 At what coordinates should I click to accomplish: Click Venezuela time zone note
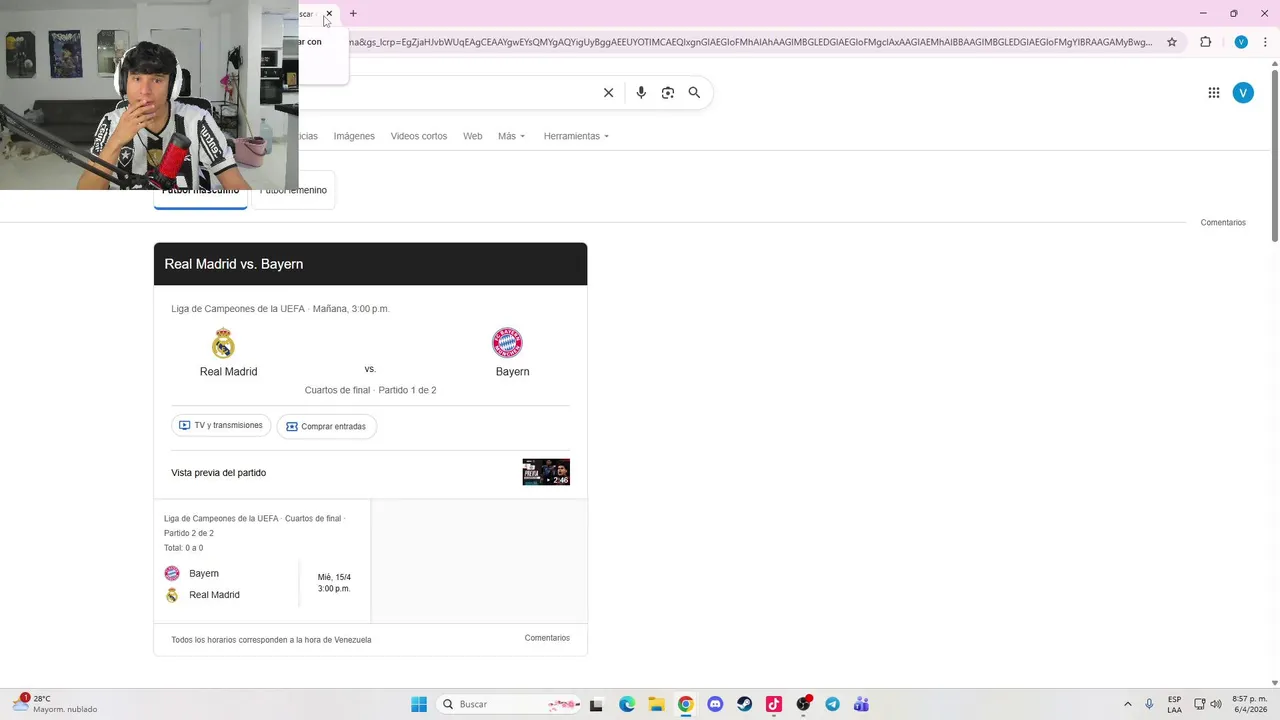271,640
